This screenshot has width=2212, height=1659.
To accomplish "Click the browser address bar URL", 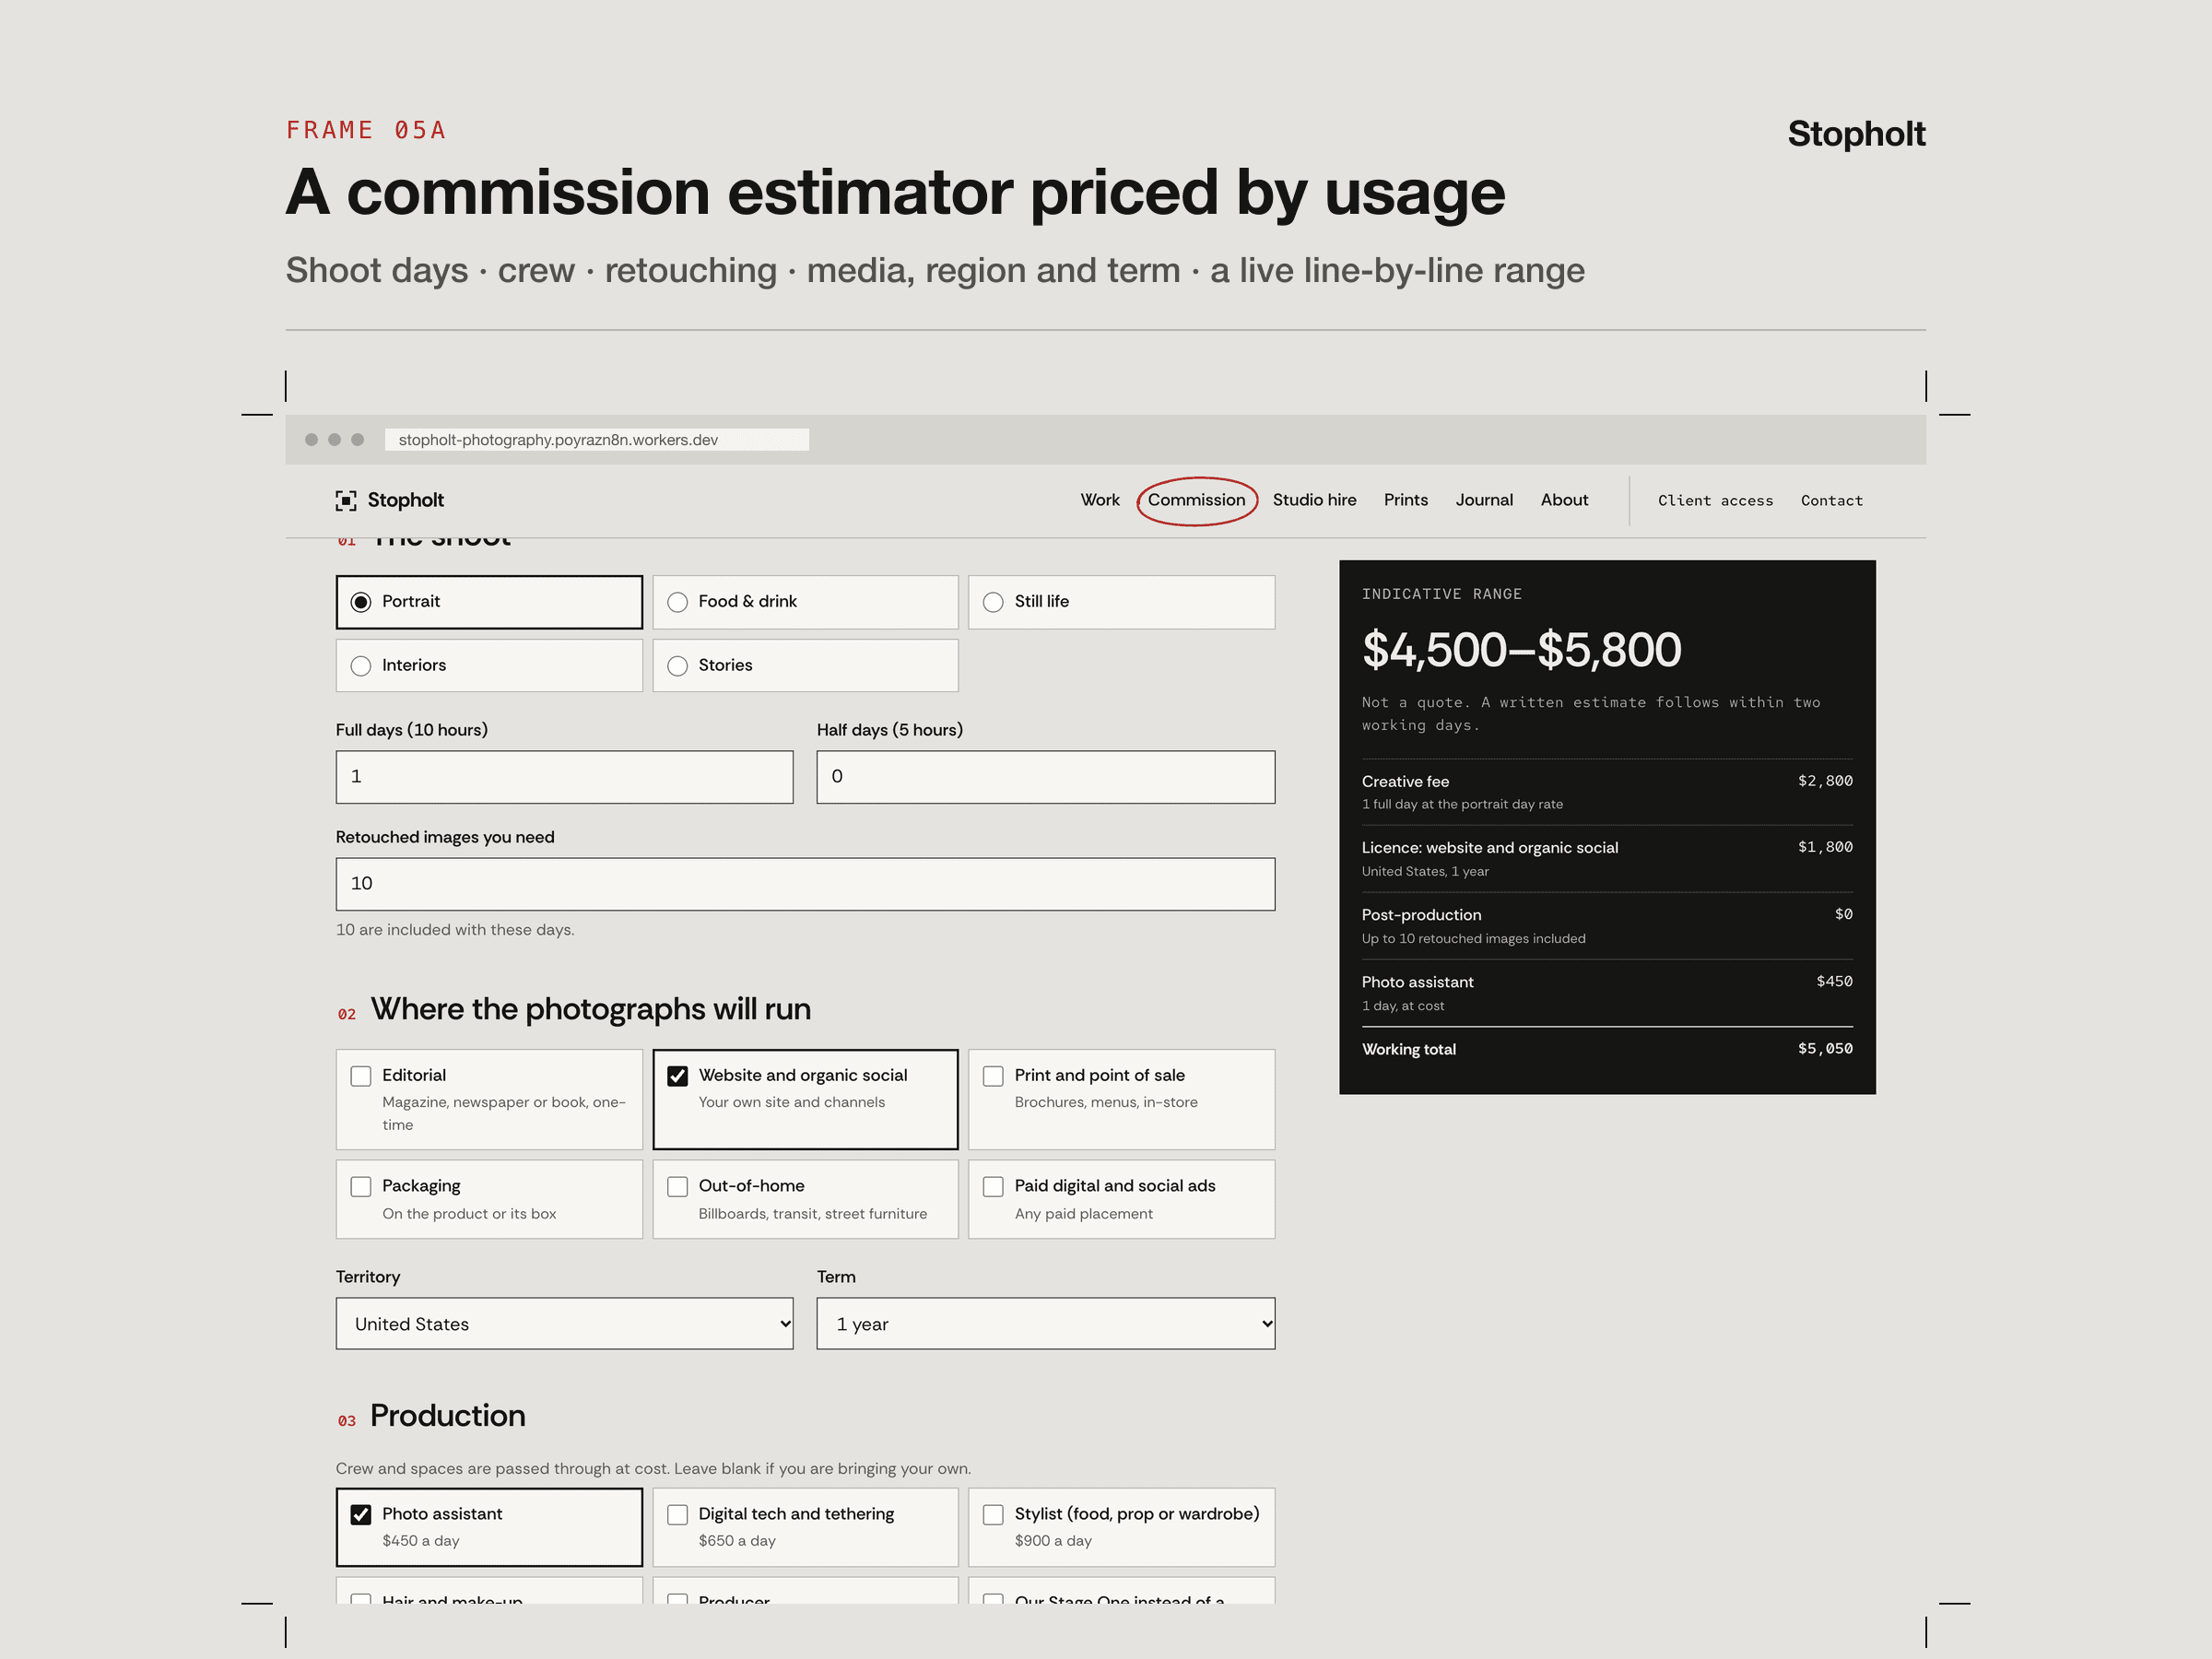I will tap(596, 440).
